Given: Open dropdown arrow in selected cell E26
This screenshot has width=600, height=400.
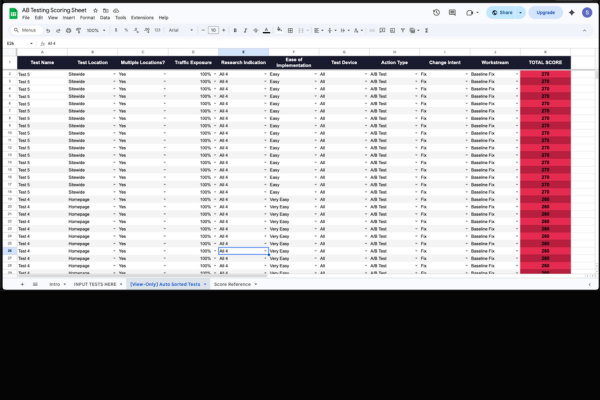Looking at the screenshot, I should point(265,251).
